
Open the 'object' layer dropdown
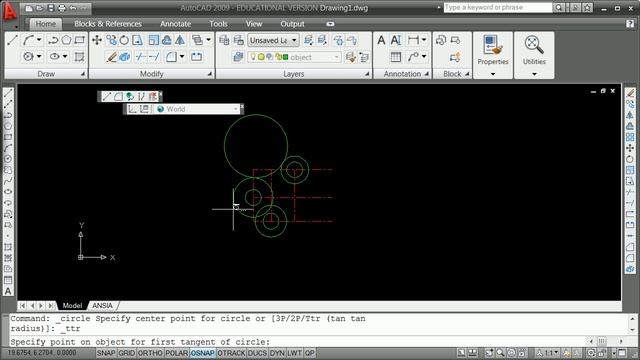[x=294, y=57]
